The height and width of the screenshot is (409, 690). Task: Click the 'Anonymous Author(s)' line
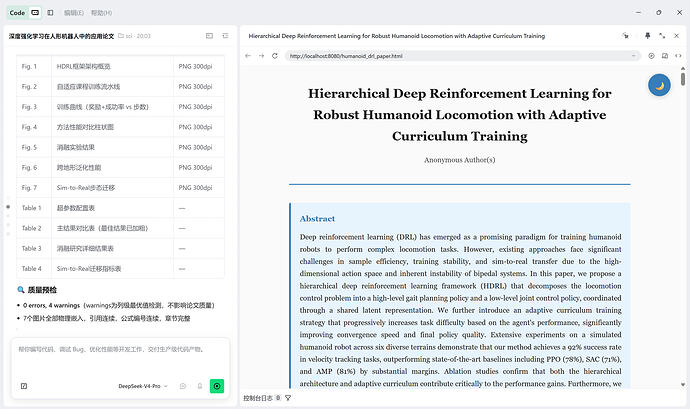click(460, 160)
